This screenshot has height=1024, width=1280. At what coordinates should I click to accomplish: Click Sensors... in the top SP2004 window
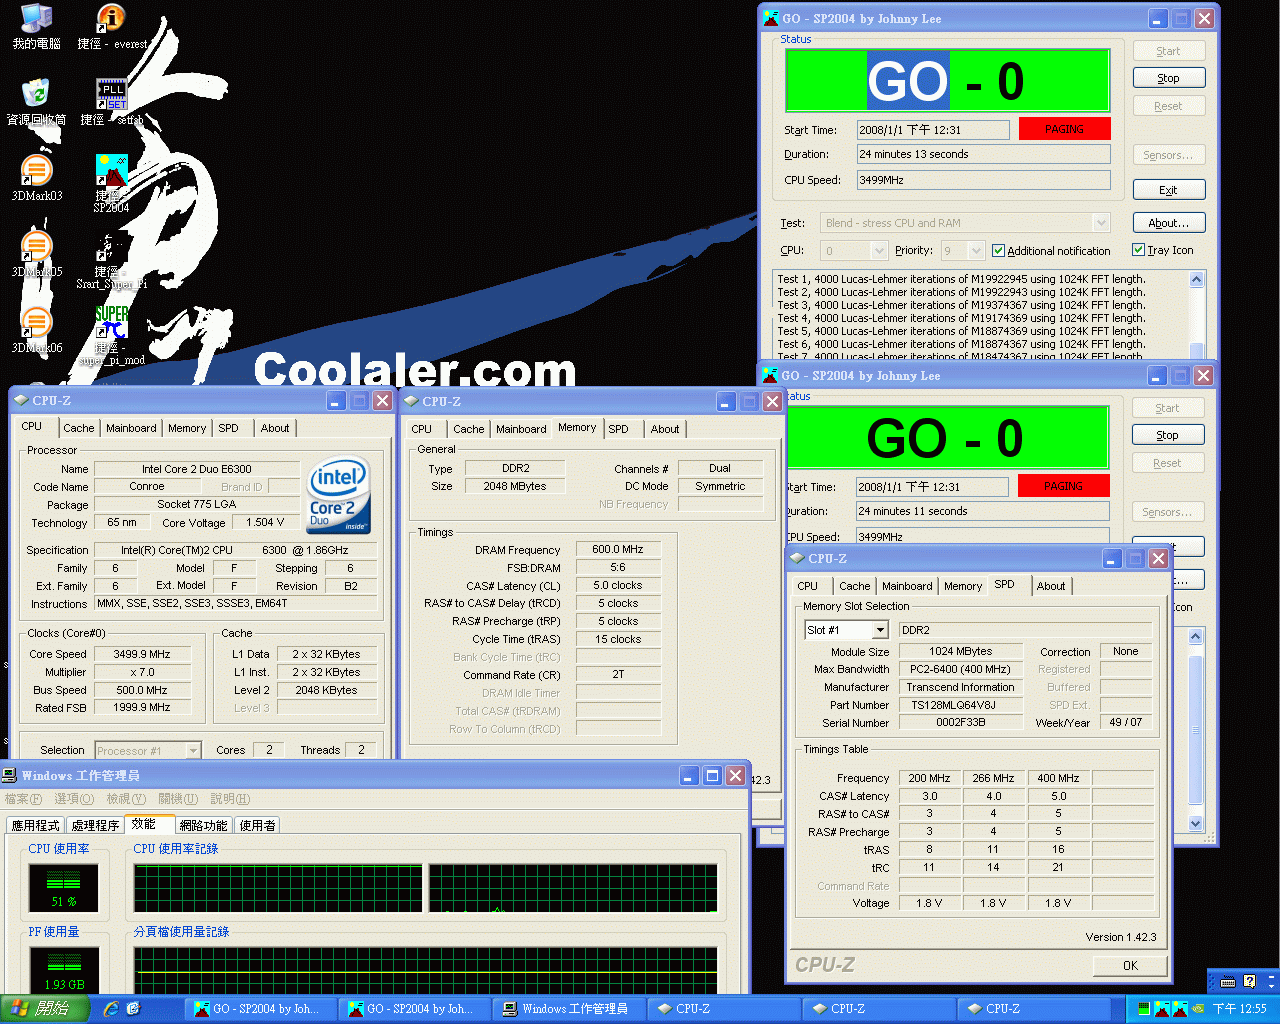[x=1168, y=155]
